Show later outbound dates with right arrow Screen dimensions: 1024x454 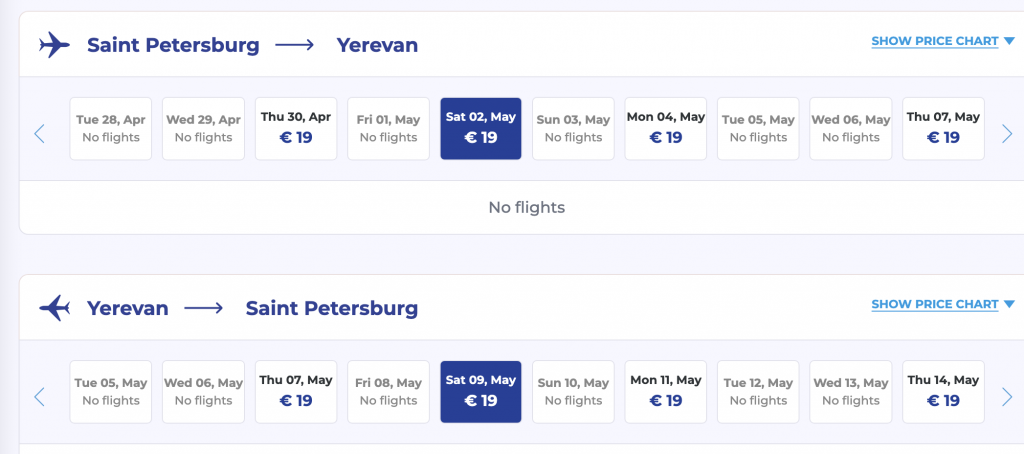(x=1007, y=133)
